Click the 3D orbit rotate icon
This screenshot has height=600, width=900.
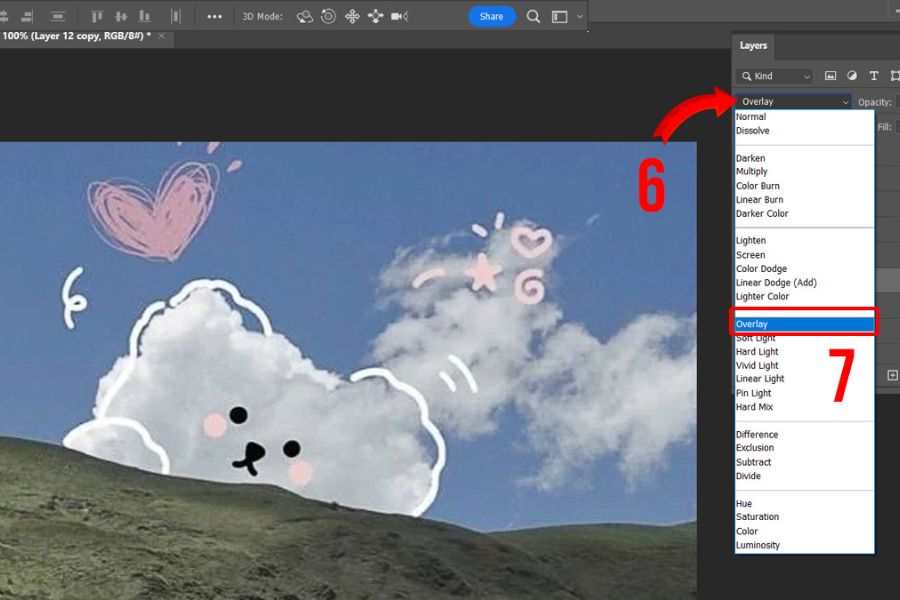(304, 16)
